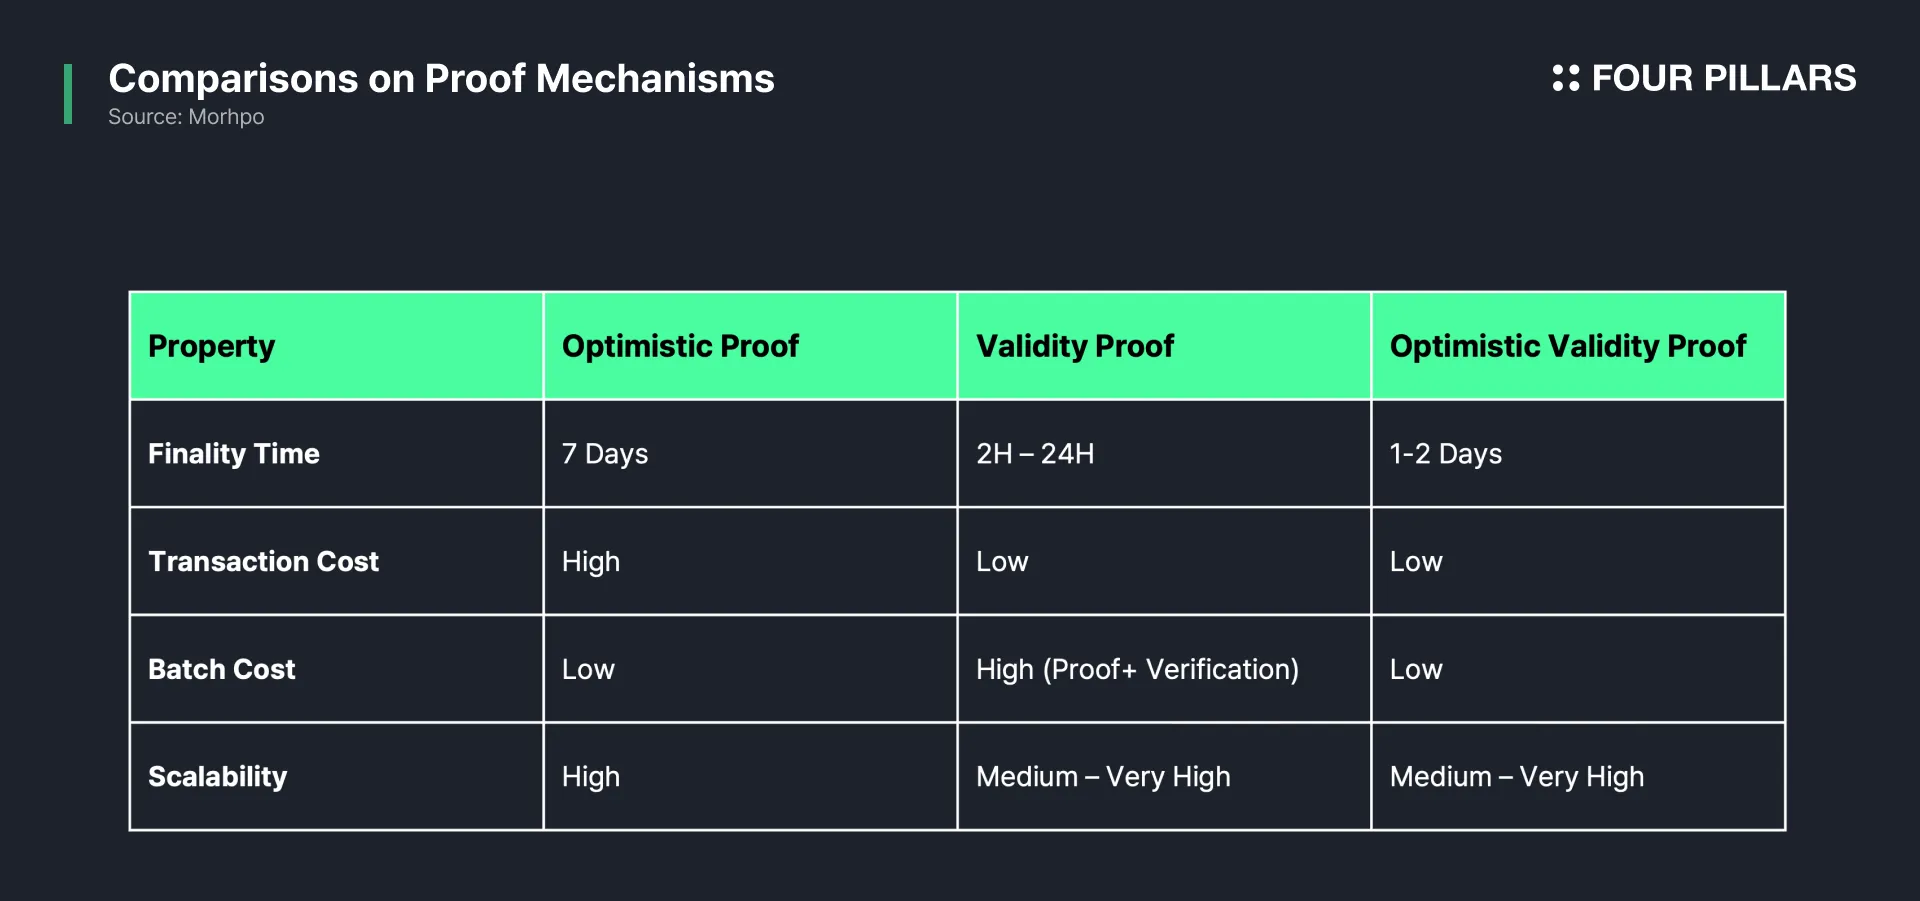Viewport: 1920px width, 901px height.
Task: Click the green accent bar beside title
Action: click(x=68, y=94)
